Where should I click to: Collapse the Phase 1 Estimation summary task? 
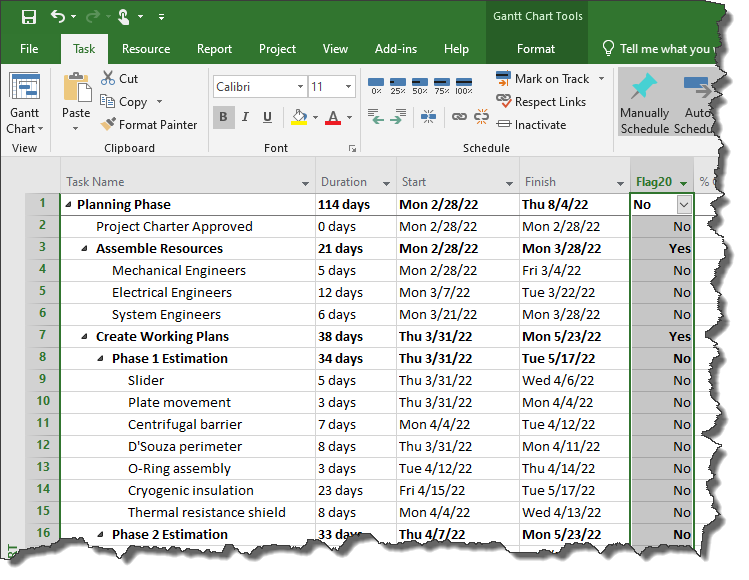pos(100,358)
